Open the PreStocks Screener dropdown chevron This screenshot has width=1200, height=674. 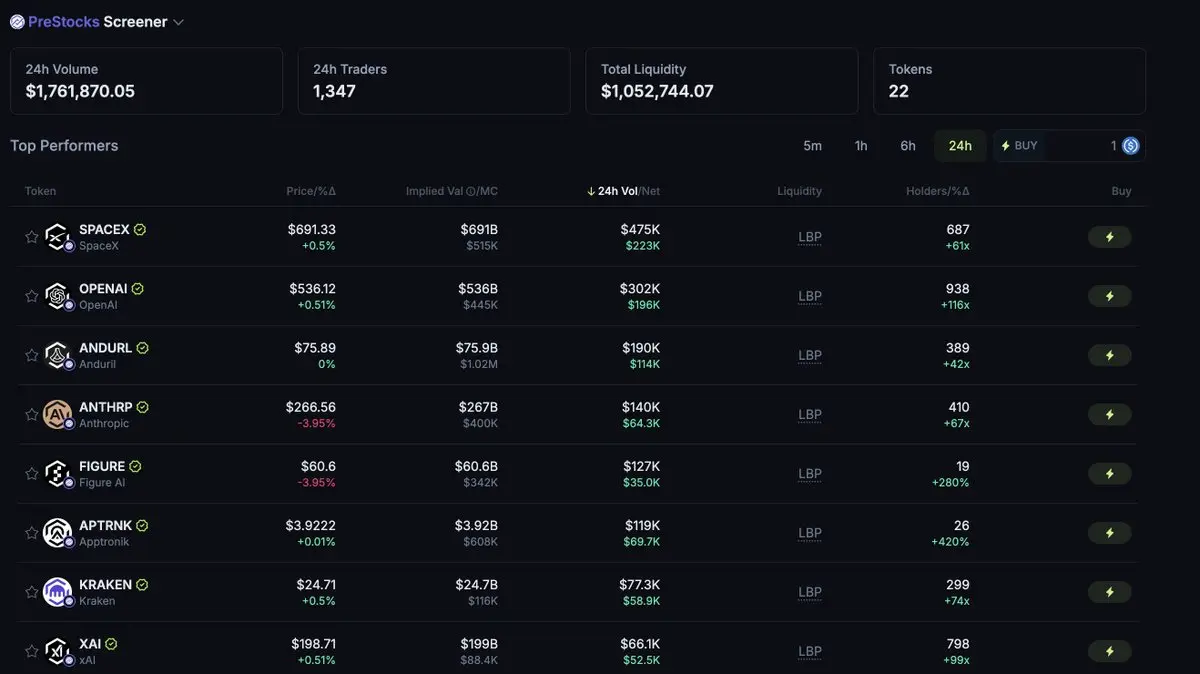click(x=178, y=22)
